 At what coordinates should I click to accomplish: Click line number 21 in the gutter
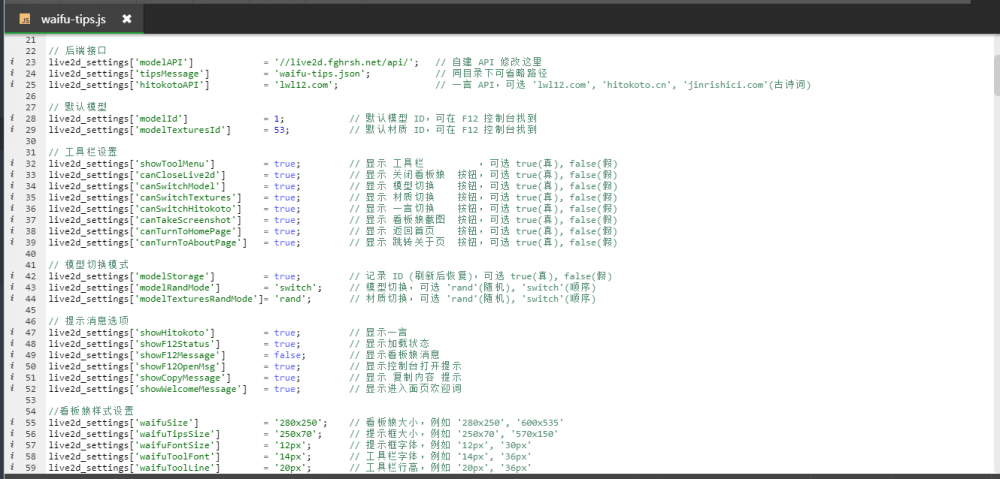pyautogui.click(x=30, y=39)
